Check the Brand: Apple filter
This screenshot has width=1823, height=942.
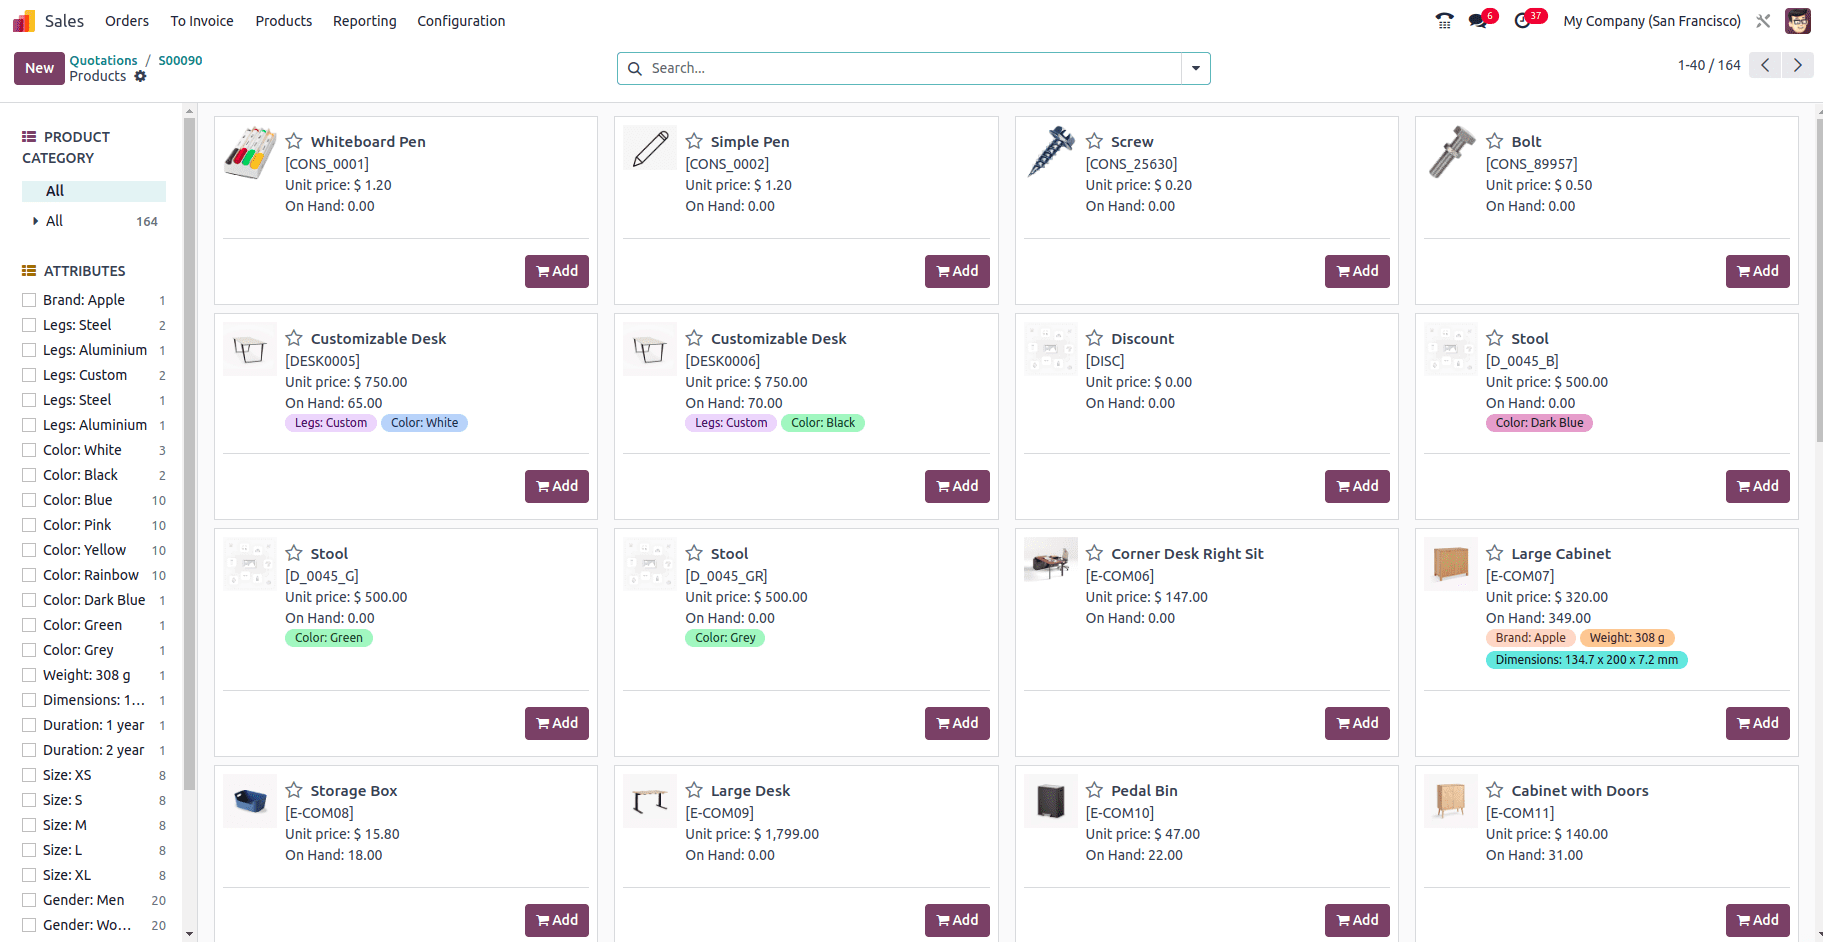coord(29,300)
